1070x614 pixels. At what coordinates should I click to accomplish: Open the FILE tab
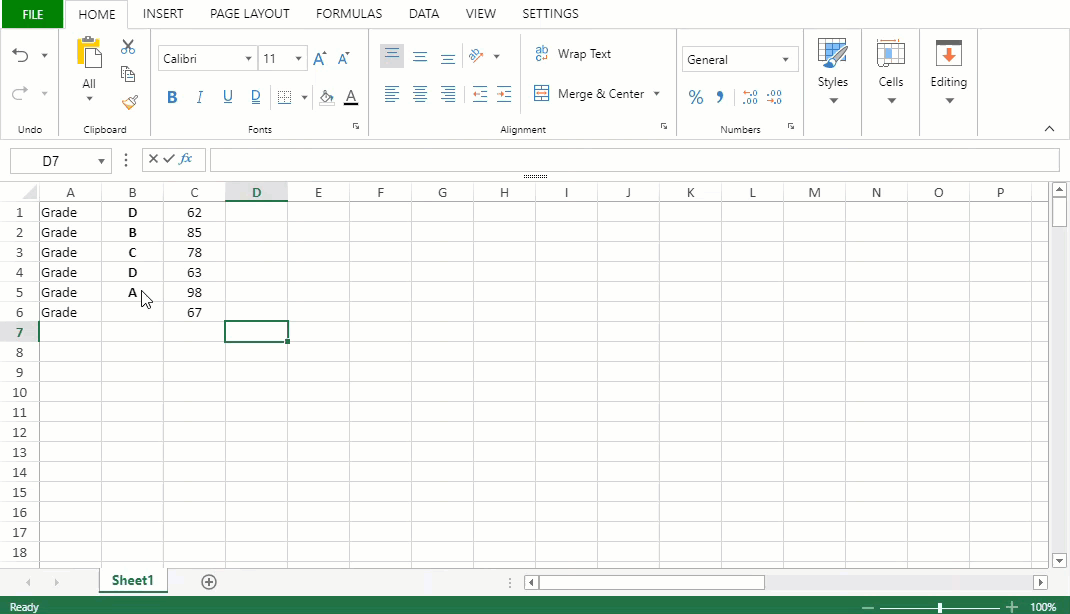pos(33,14)
